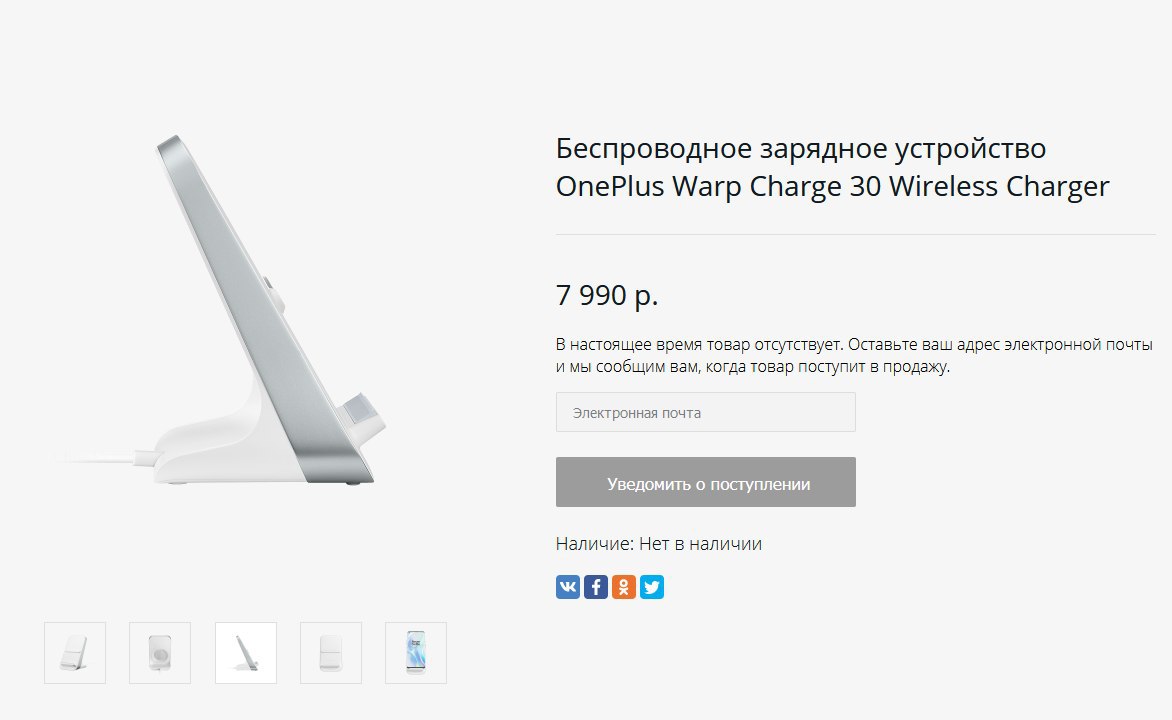Screen dimensions: 1172x720
Task: Click the Беспроводное зарядное устройство heading line
Action: 801,149
